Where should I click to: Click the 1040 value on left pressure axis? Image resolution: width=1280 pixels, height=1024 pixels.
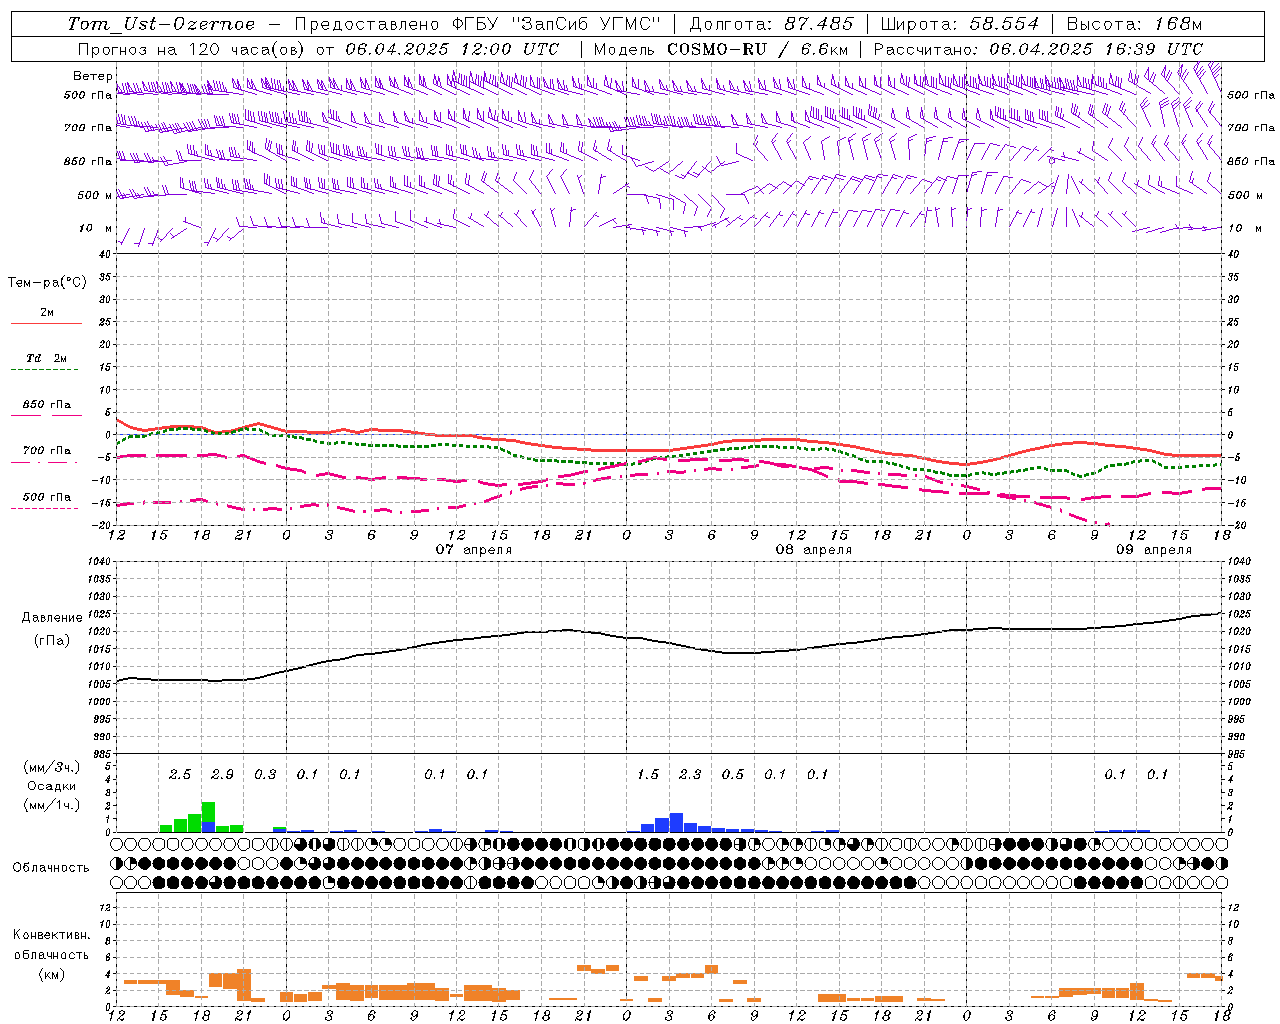(x=99, y=562)
